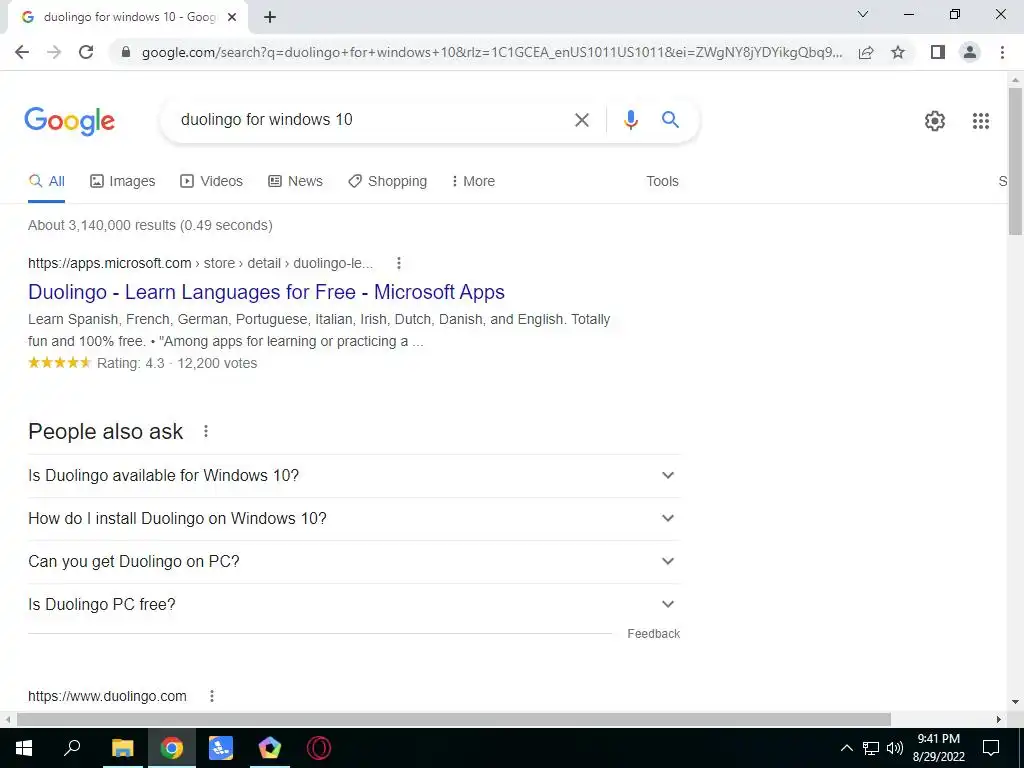Open the network icon in system tray

pos(871,748)
